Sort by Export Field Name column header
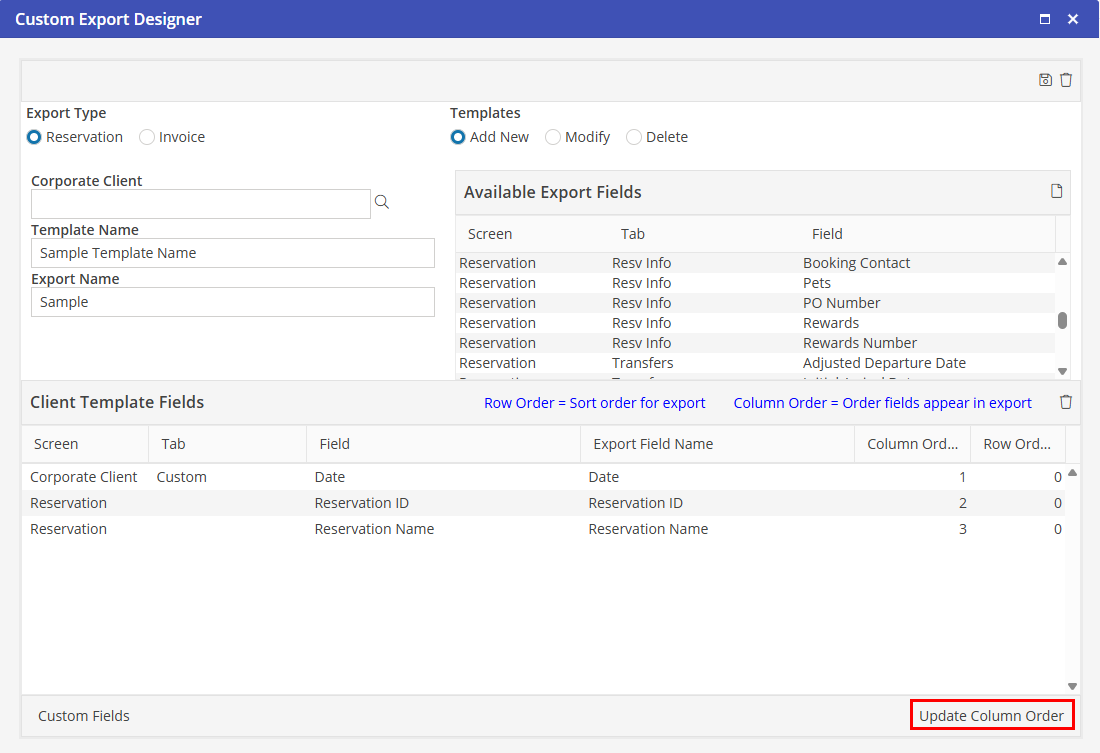 [x=653, y=444]
